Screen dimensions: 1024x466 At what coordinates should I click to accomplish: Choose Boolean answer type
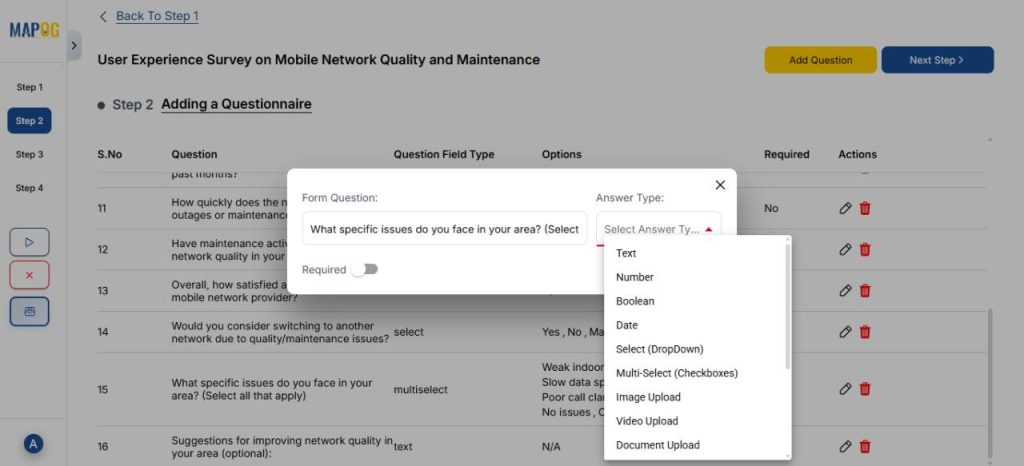[696, 302]
